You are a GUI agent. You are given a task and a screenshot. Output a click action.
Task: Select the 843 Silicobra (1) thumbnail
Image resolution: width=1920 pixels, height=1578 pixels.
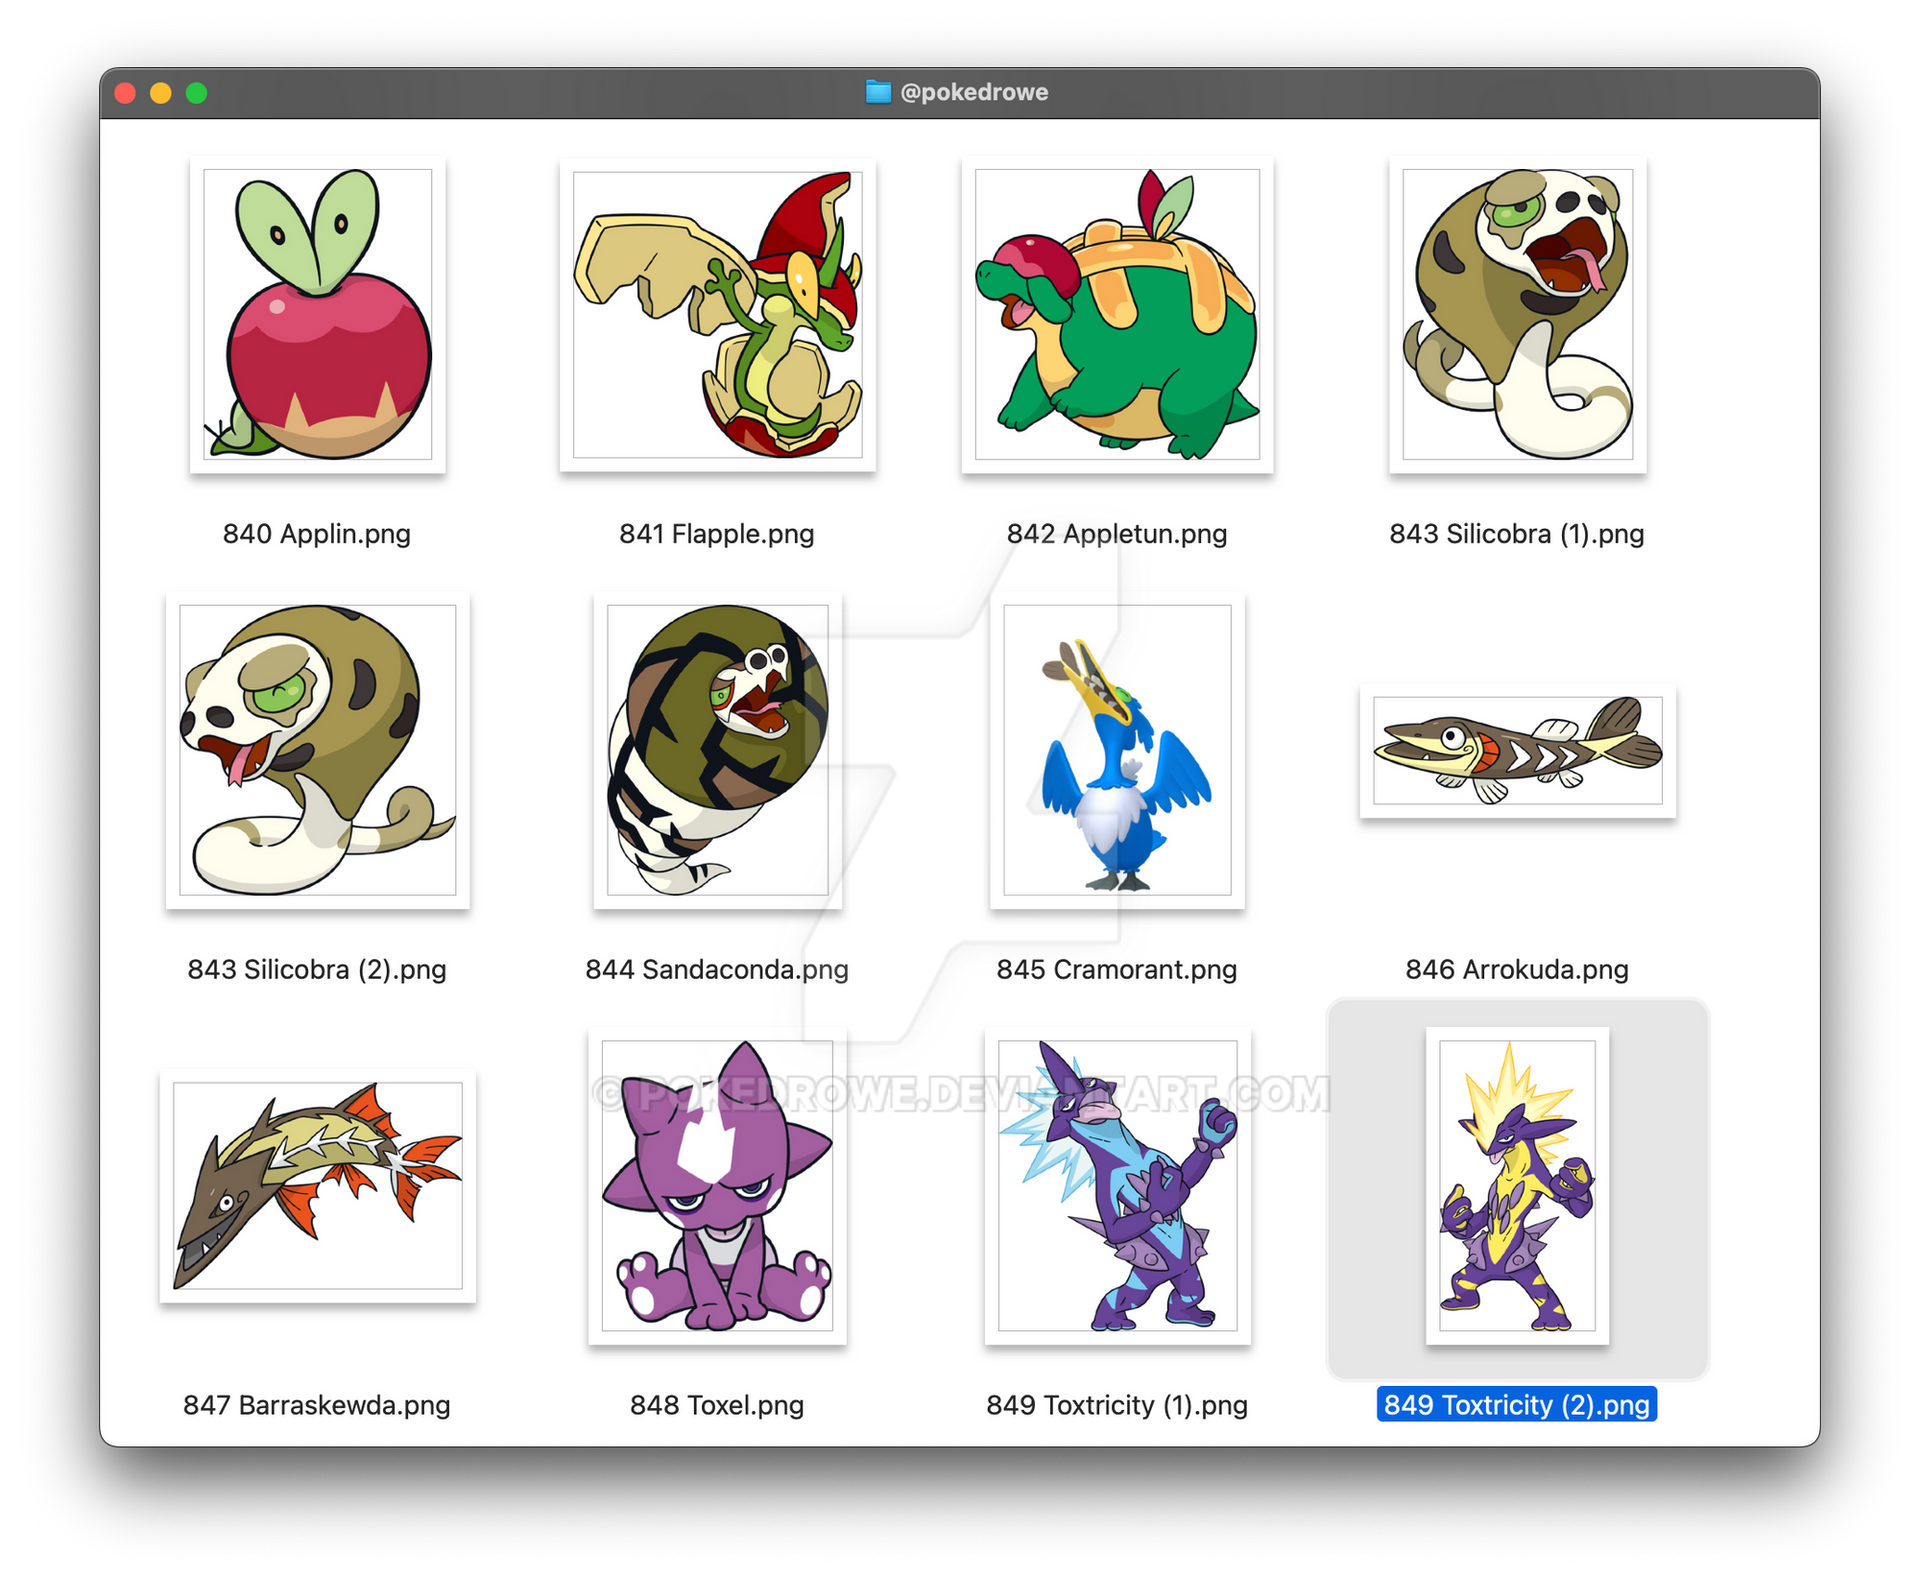(1517, 314)
